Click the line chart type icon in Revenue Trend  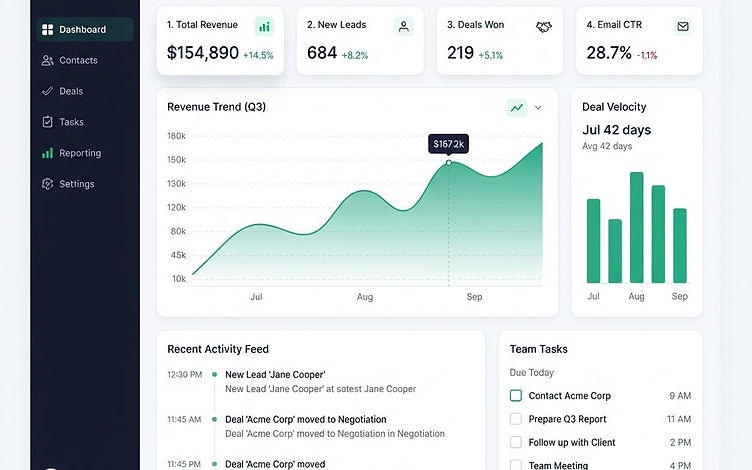[x=517, y=108]
